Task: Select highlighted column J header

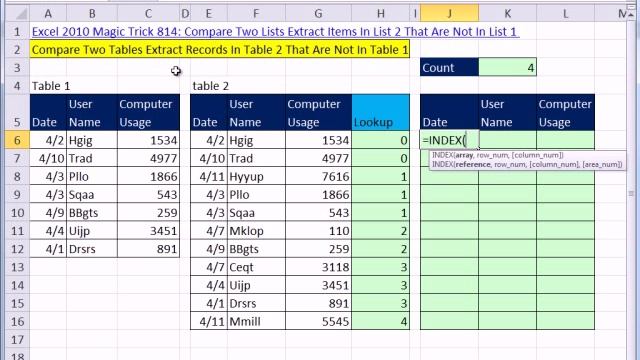Action: 449,13
